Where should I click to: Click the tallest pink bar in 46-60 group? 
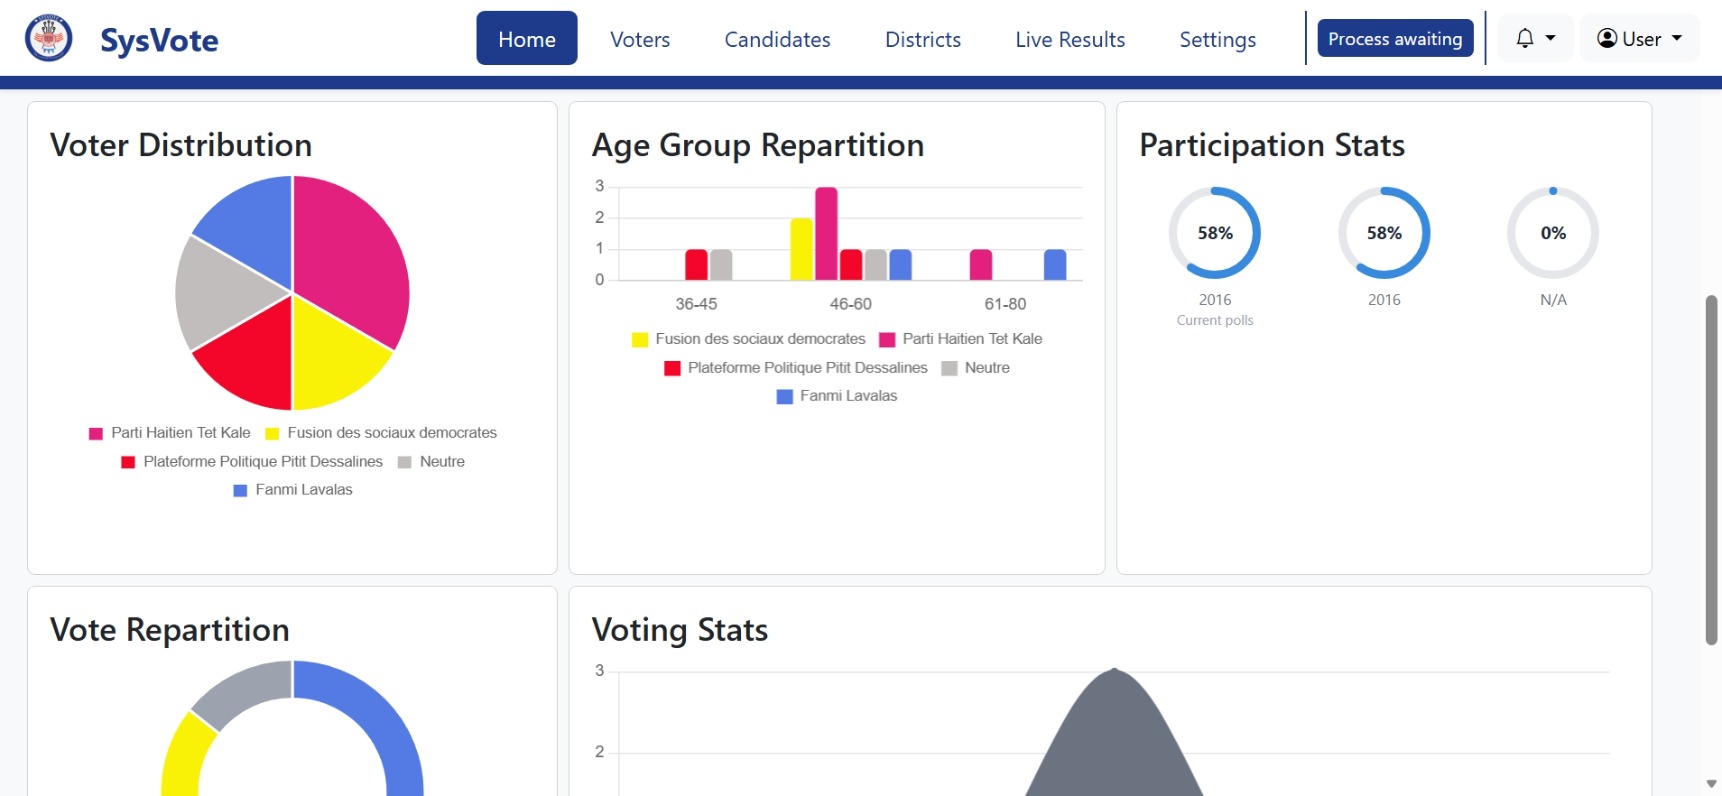pos(826,234)
